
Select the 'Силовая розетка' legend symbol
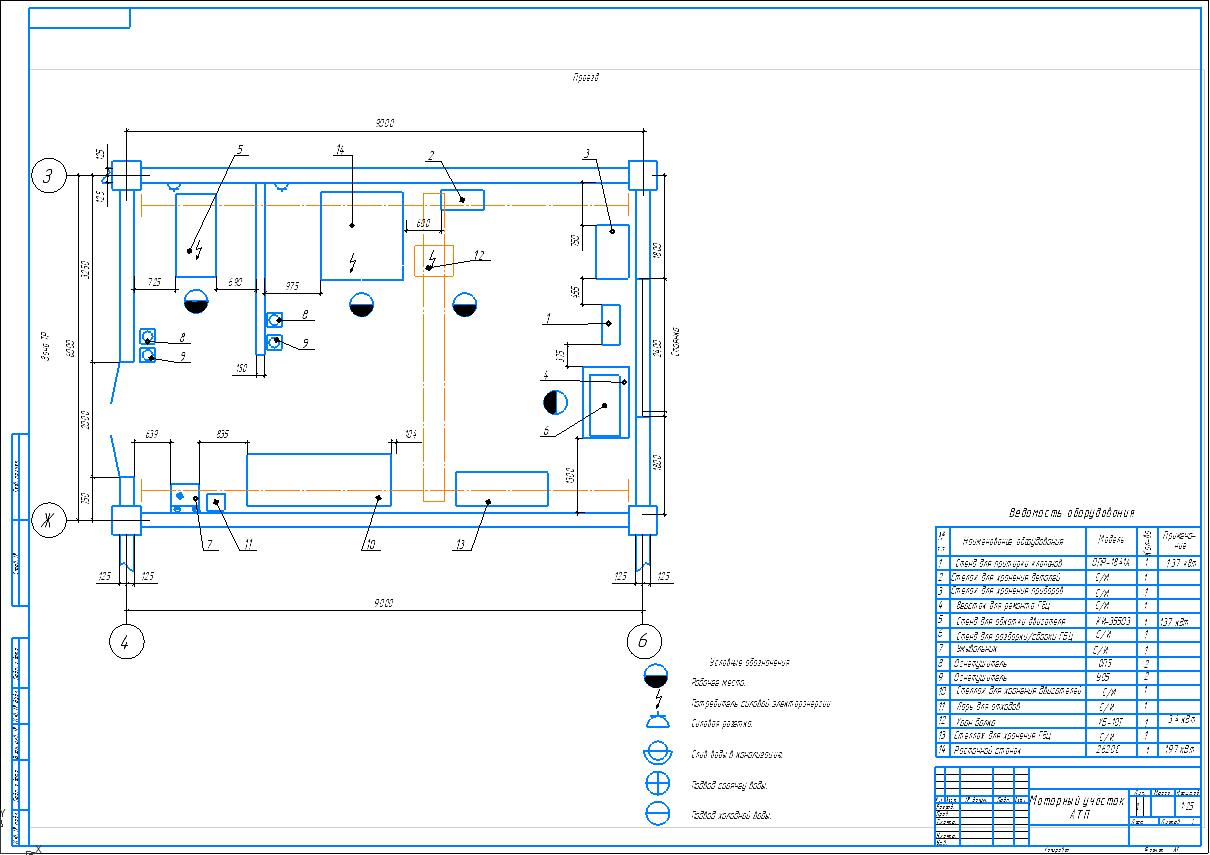pyautogui.click(x=657, y=721)
